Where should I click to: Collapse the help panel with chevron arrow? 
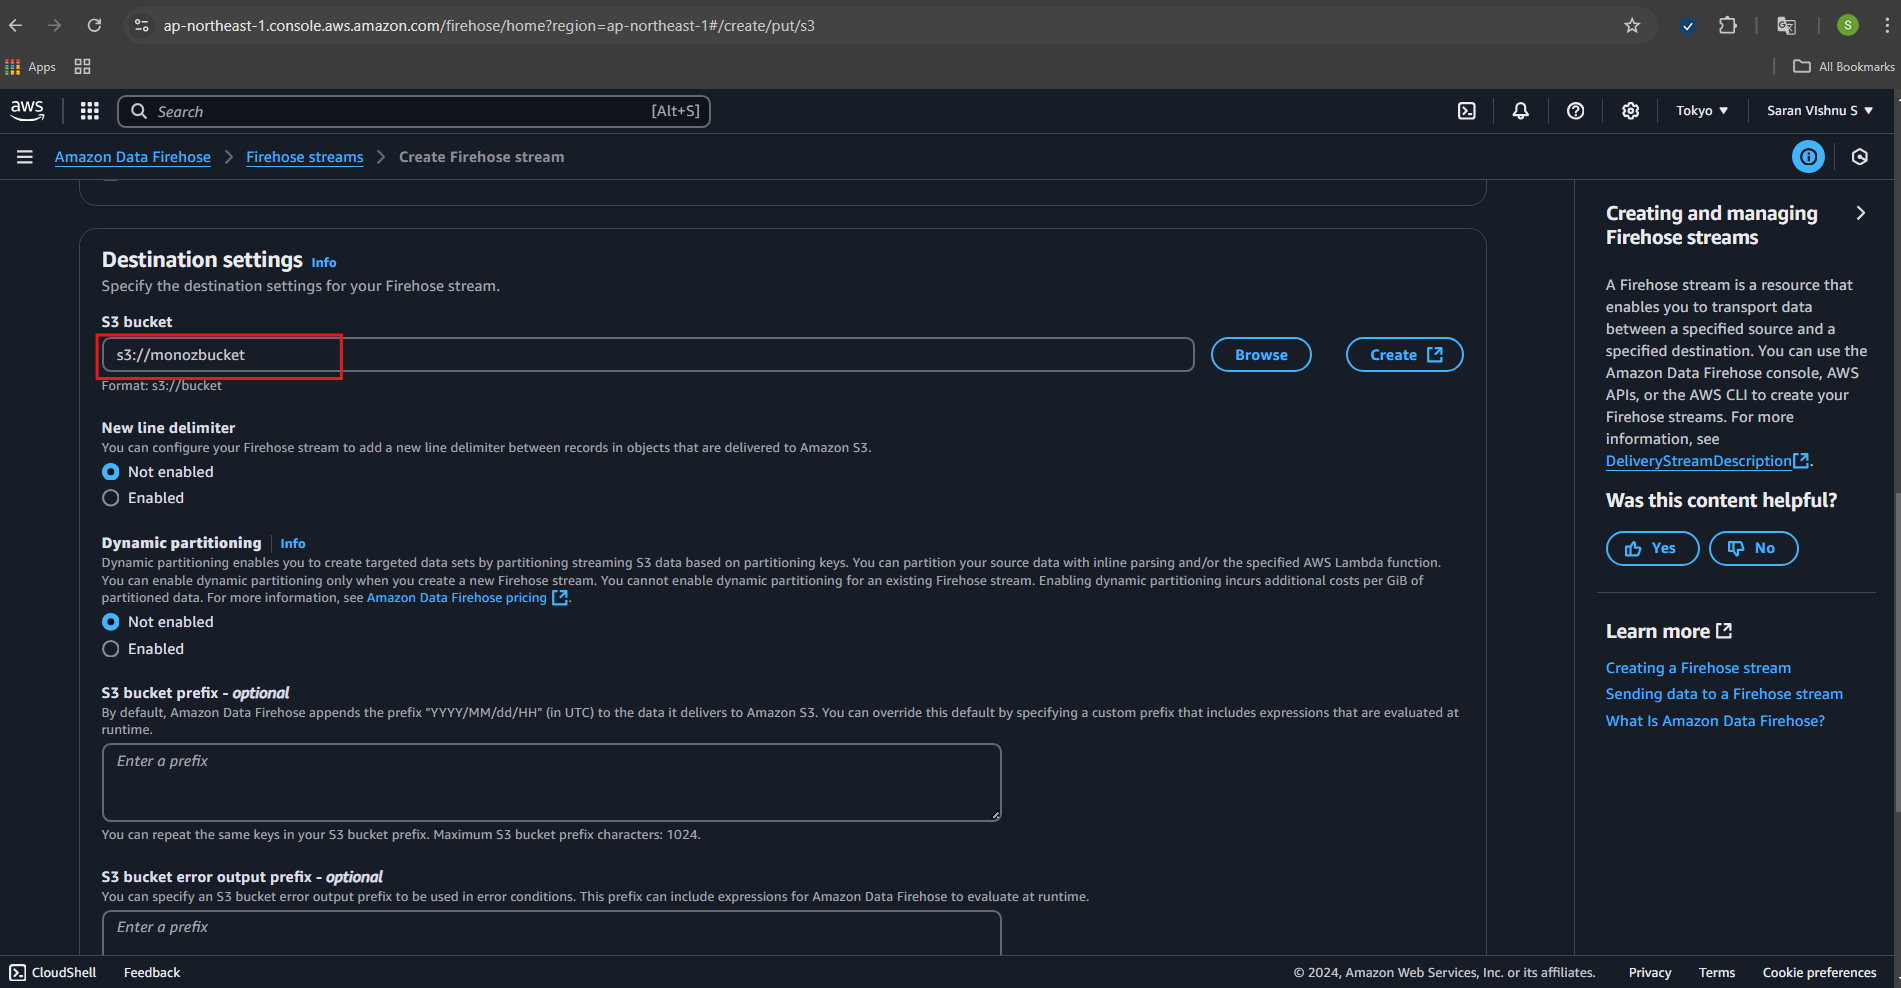(1860, 213)
